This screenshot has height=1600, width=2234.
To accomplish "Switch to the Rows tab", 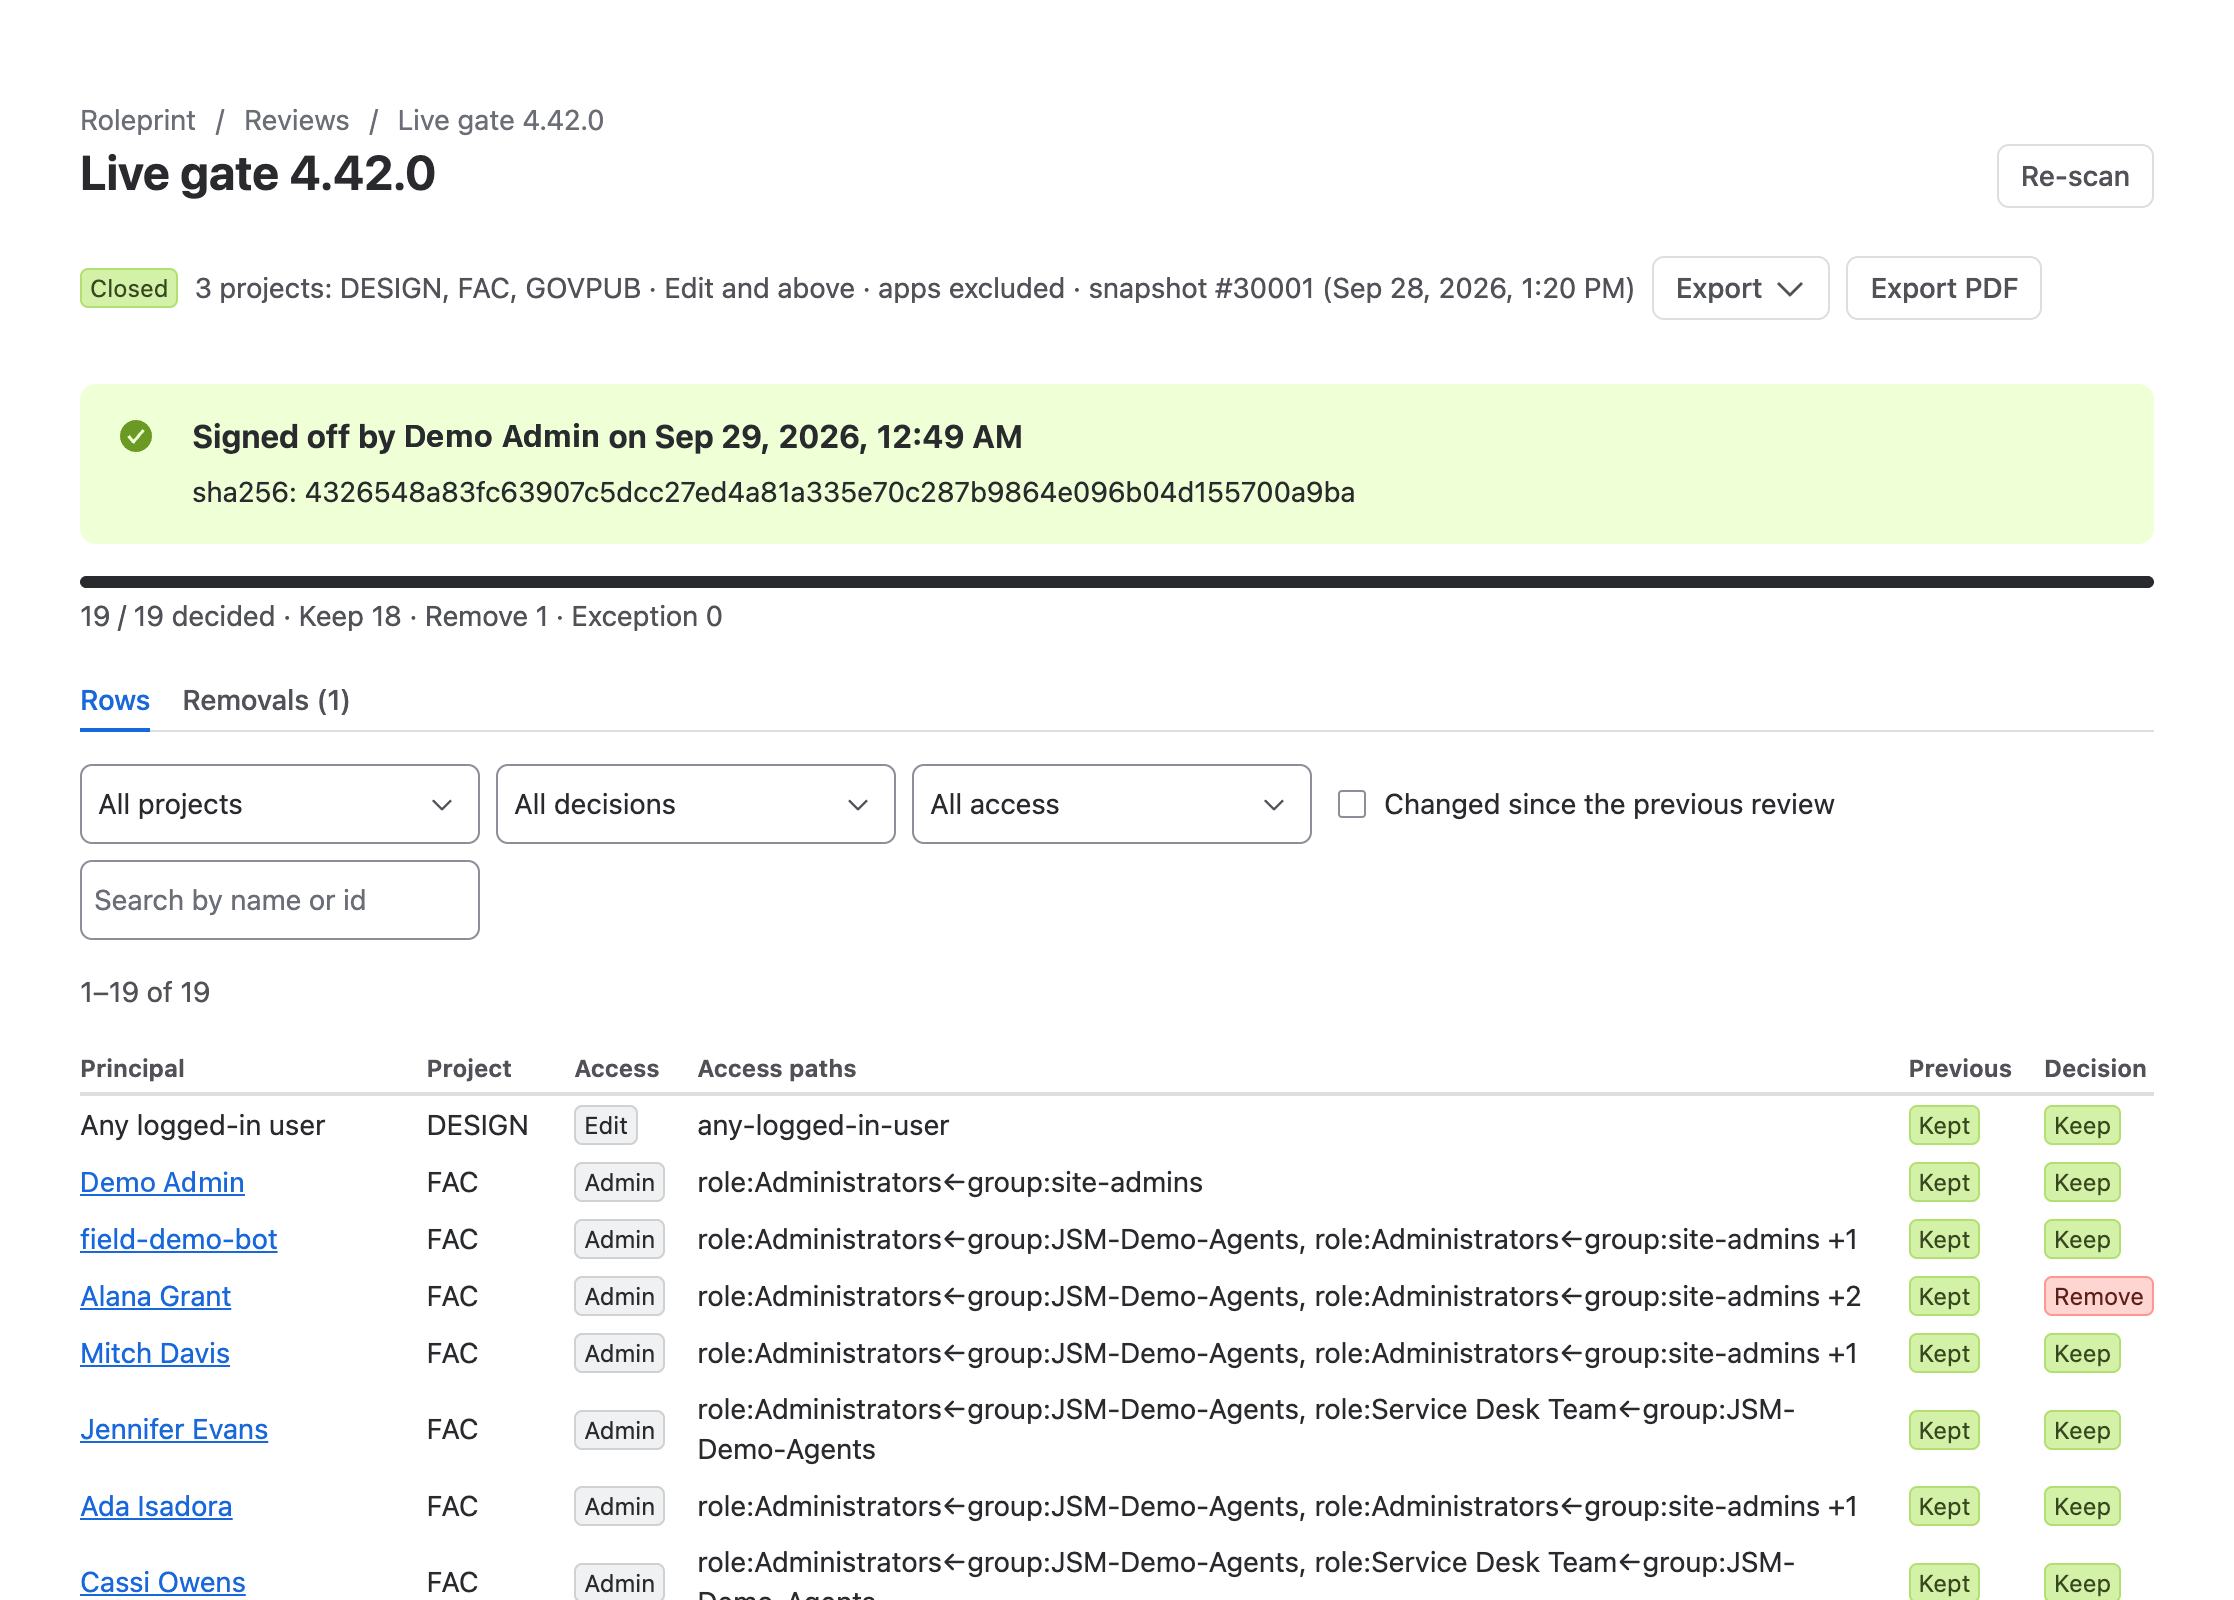I will click(115, 700).
